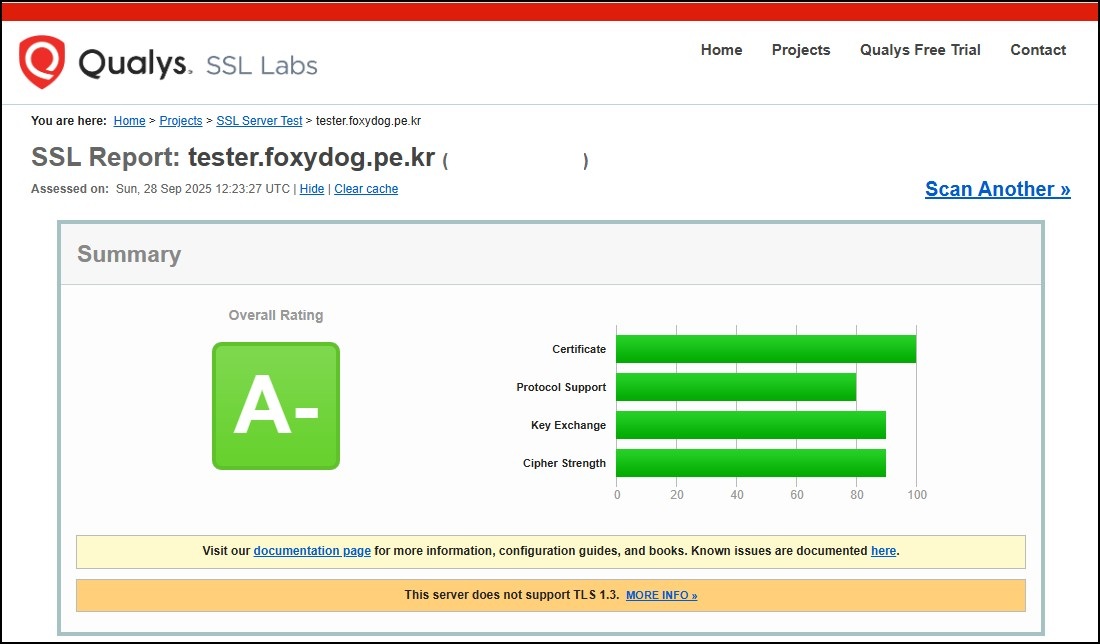The width and height of the screenshot is (1100, 644).
Task: Open the Qualys Free Trial menu item
Action: pos(920,50)
